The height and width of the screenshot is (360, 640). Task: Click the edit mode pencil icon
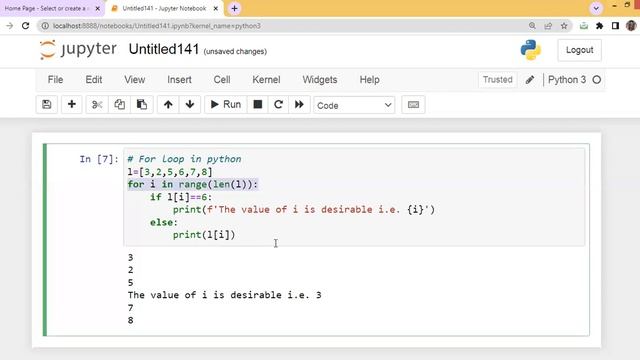530,80
